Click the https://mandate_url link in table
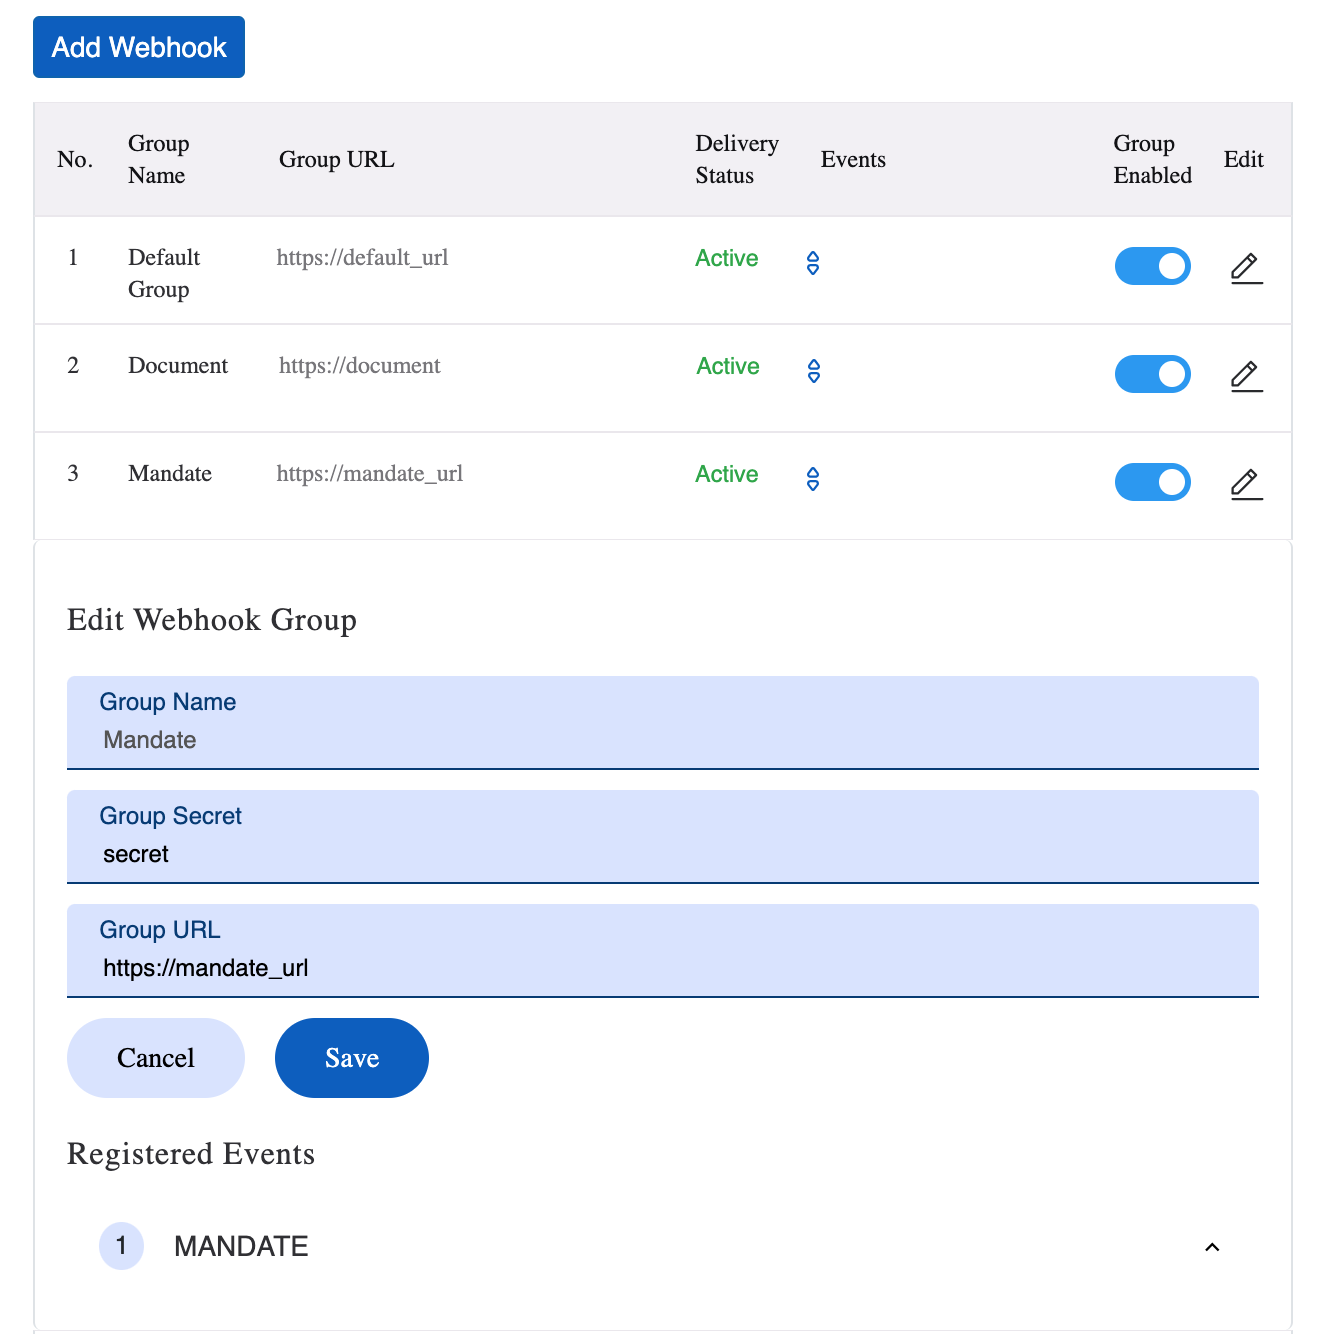Image resolution: width=1322 pixels, height=1334 pixels. (369, 474)
